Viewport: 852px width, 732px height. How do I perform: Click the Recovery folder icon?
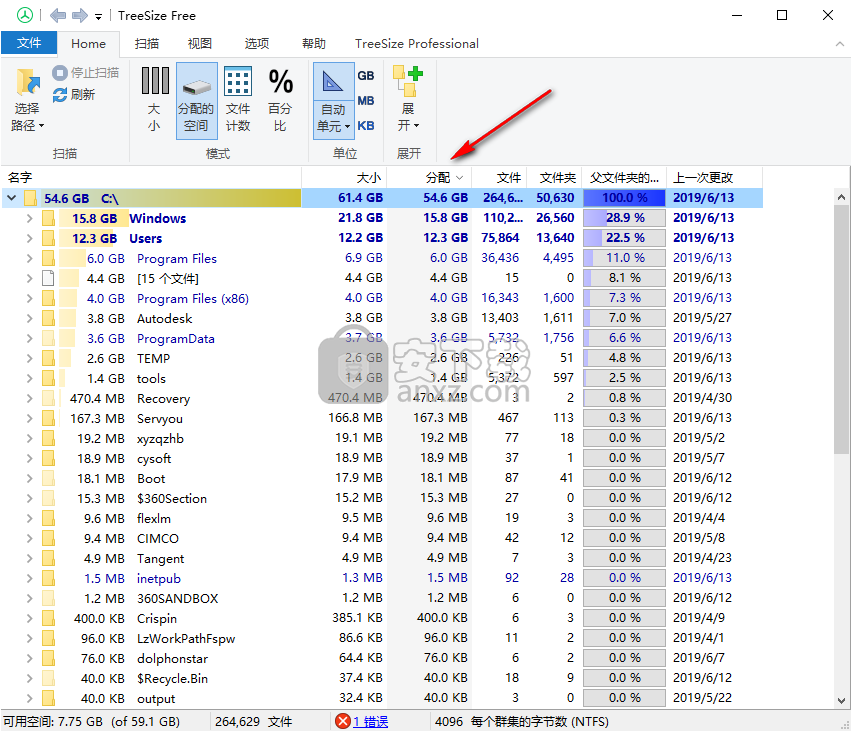tap(48, 398)
